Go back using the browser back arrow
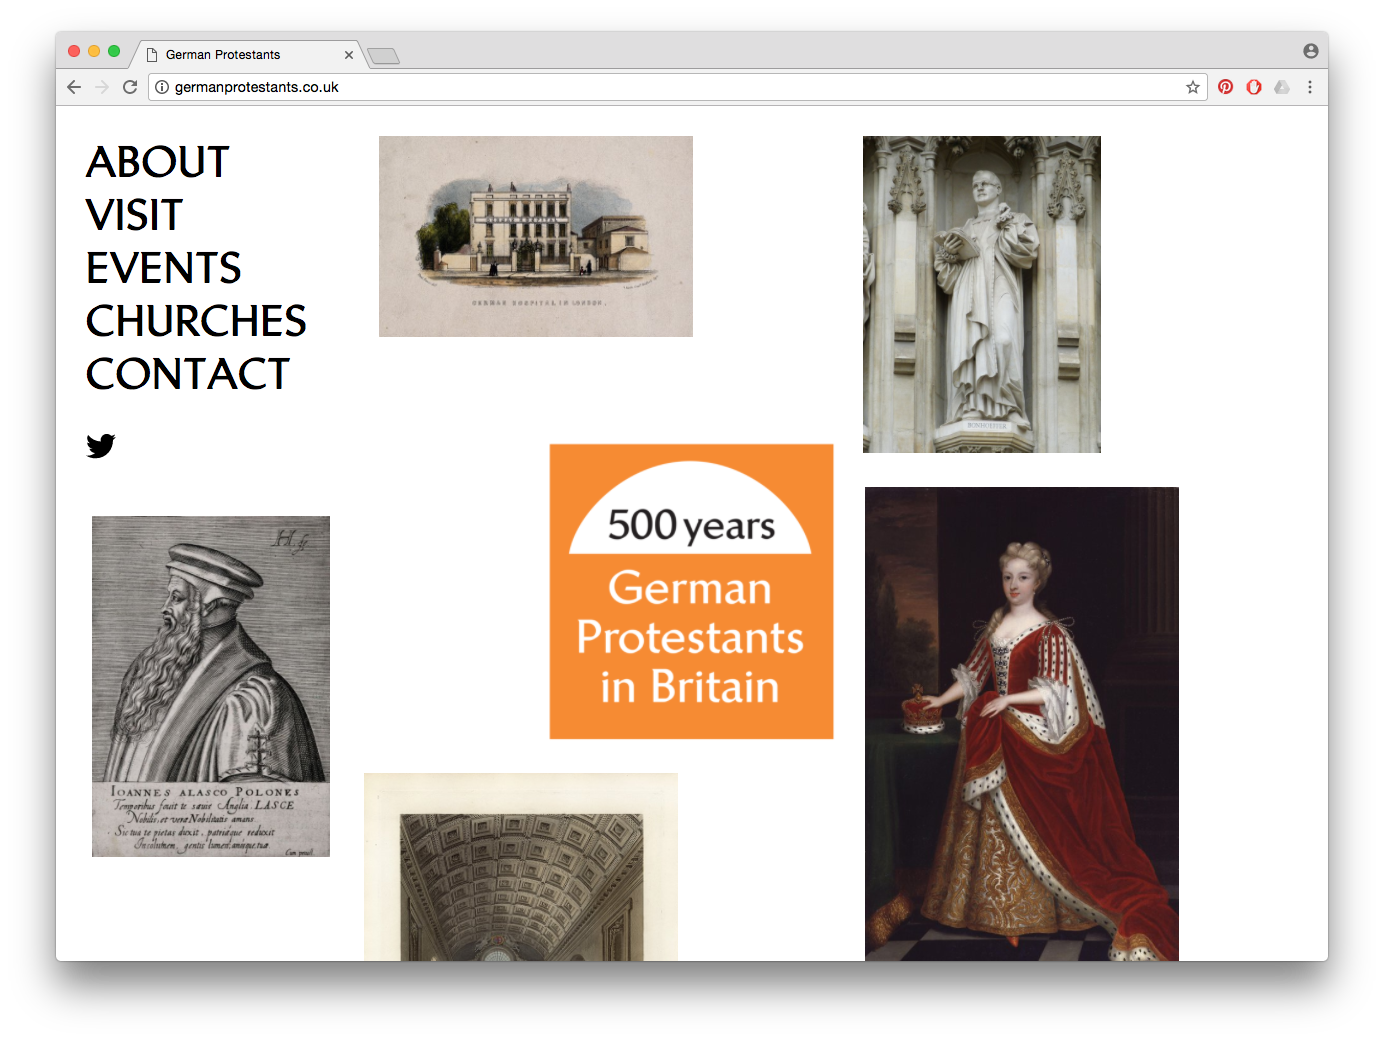The image size is (1384, 1041). [74, 87]
